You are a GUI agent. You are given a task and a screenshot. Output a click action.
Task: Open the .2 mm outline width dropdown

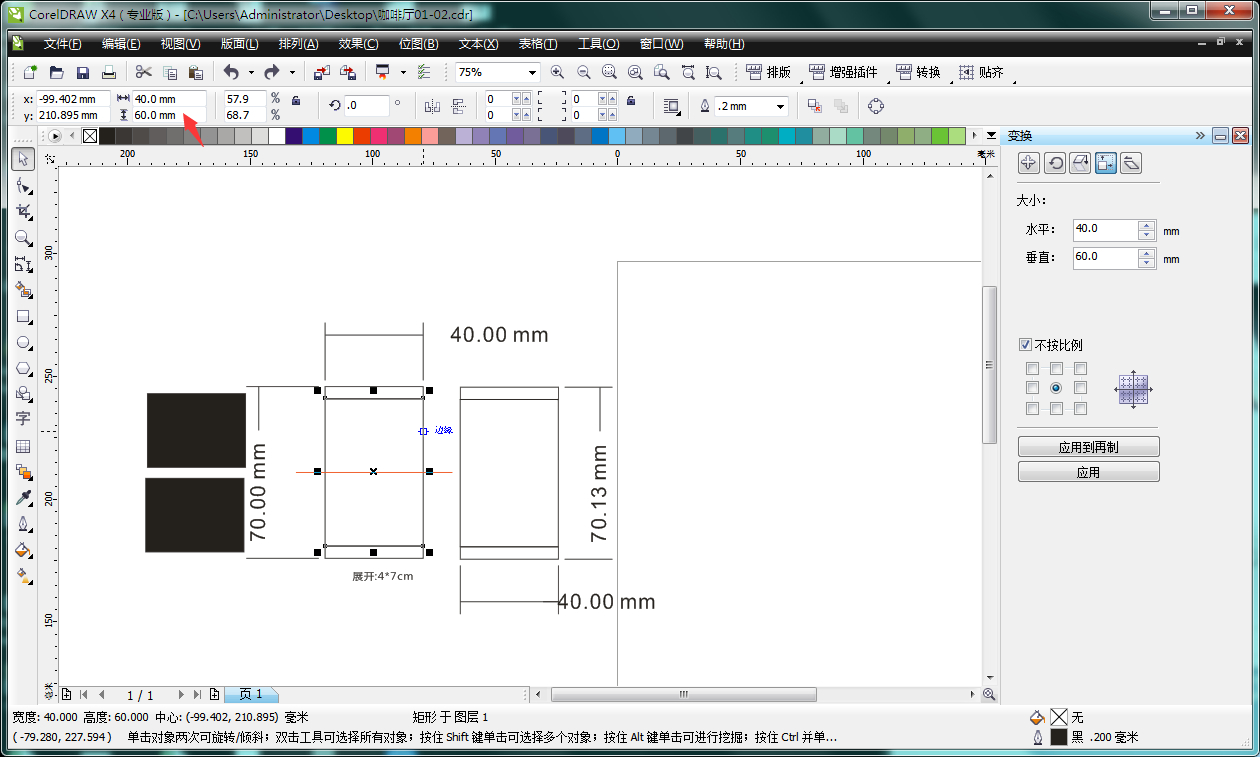point(780,106)
